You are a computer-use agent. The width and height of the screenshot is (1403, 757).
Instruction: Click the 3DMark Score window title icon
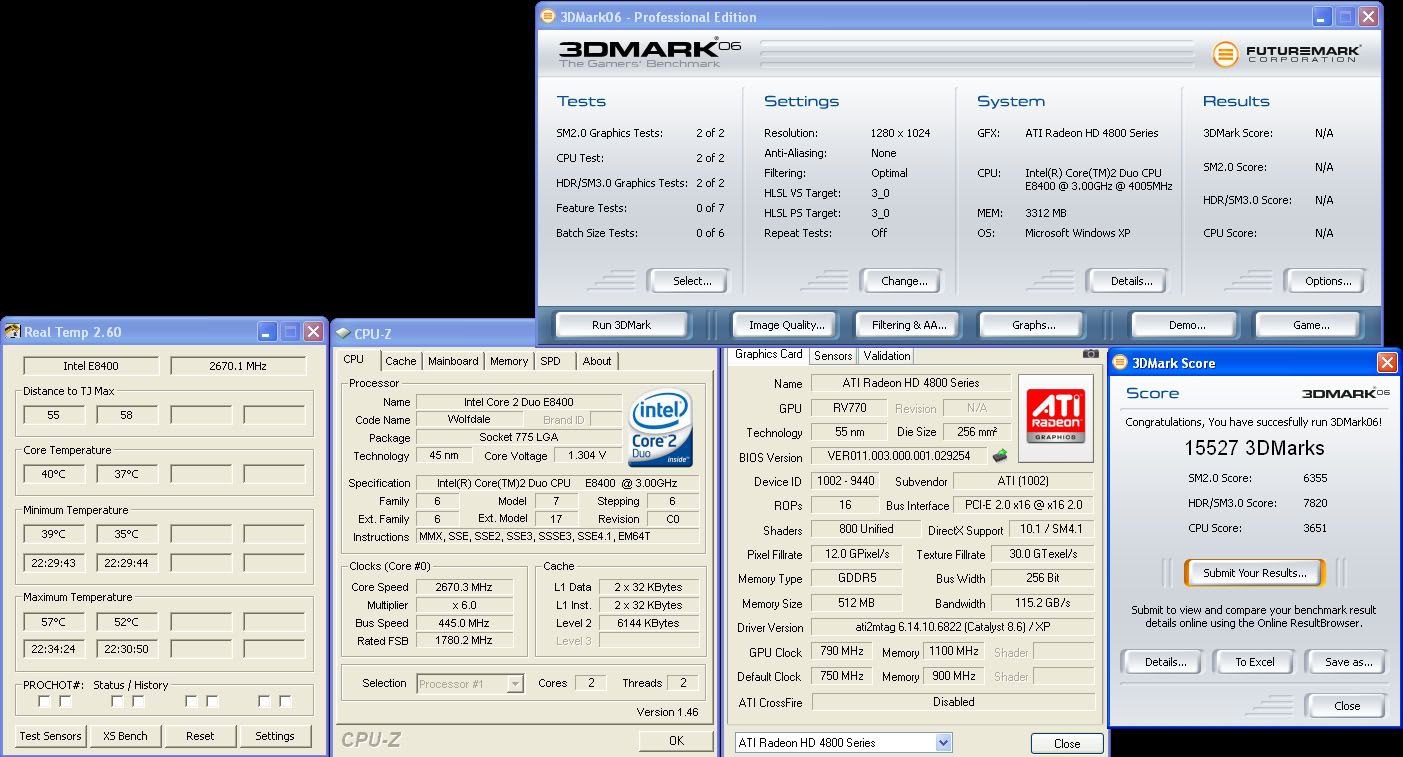click(x=1120, y=363)
